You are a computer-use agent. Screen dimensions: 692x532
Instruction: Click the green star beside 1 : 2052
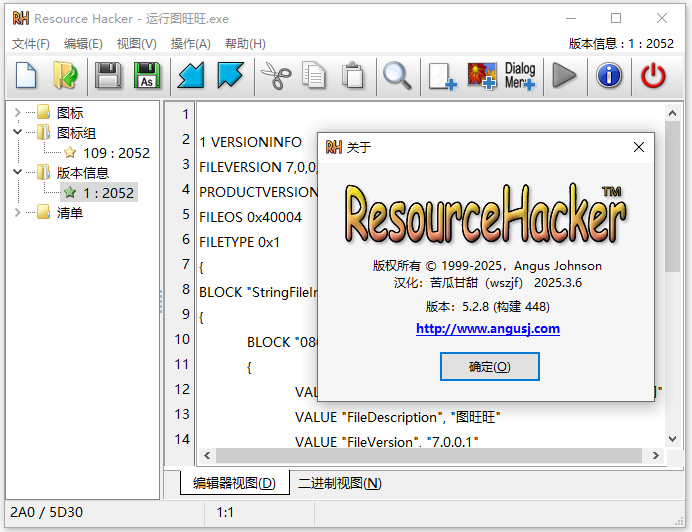(x=70, y=192)
